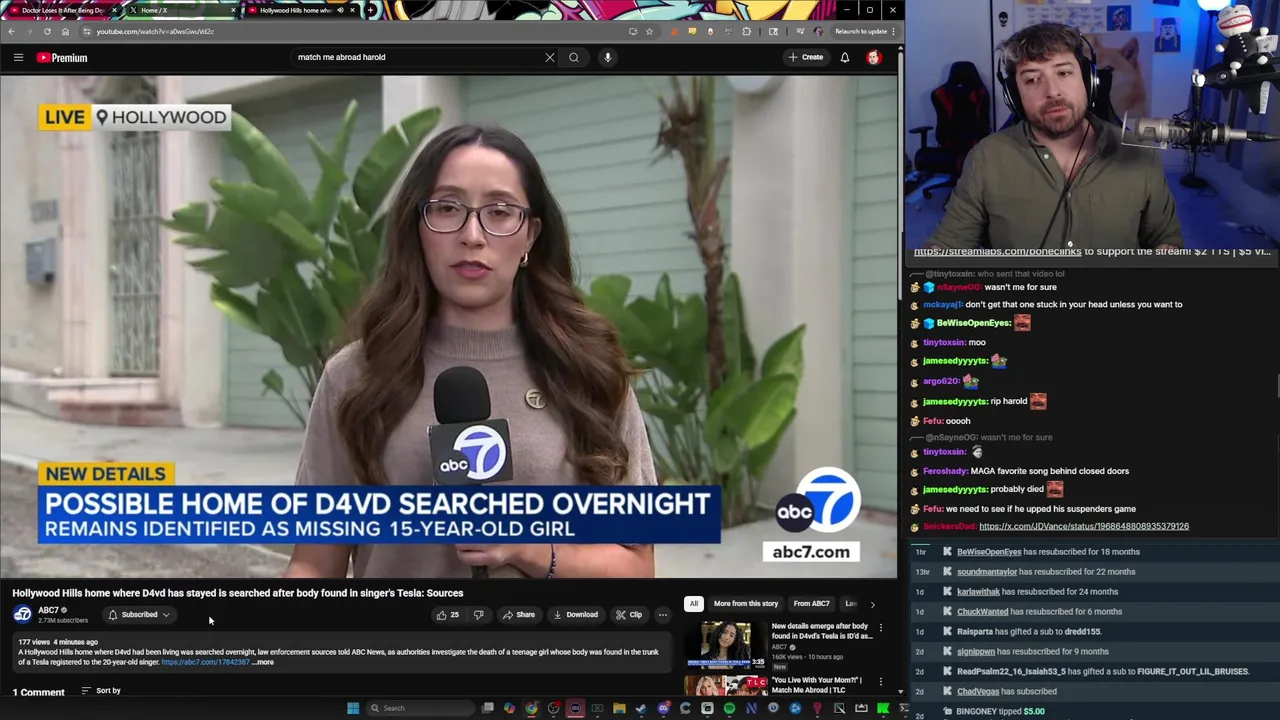Select the From ABC7 chip
Screen dimensions: 1280x720
tap(811, 604)
